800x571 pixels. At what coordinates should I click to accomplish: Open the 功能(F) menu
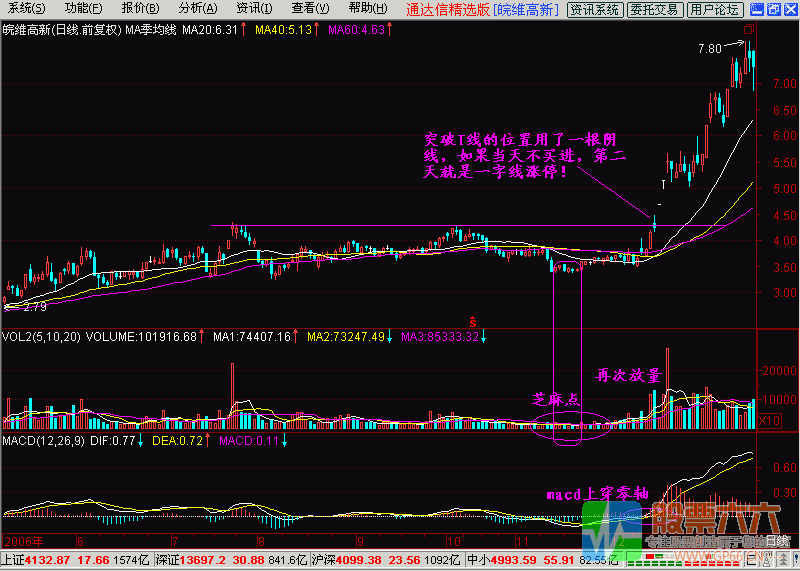84,9
